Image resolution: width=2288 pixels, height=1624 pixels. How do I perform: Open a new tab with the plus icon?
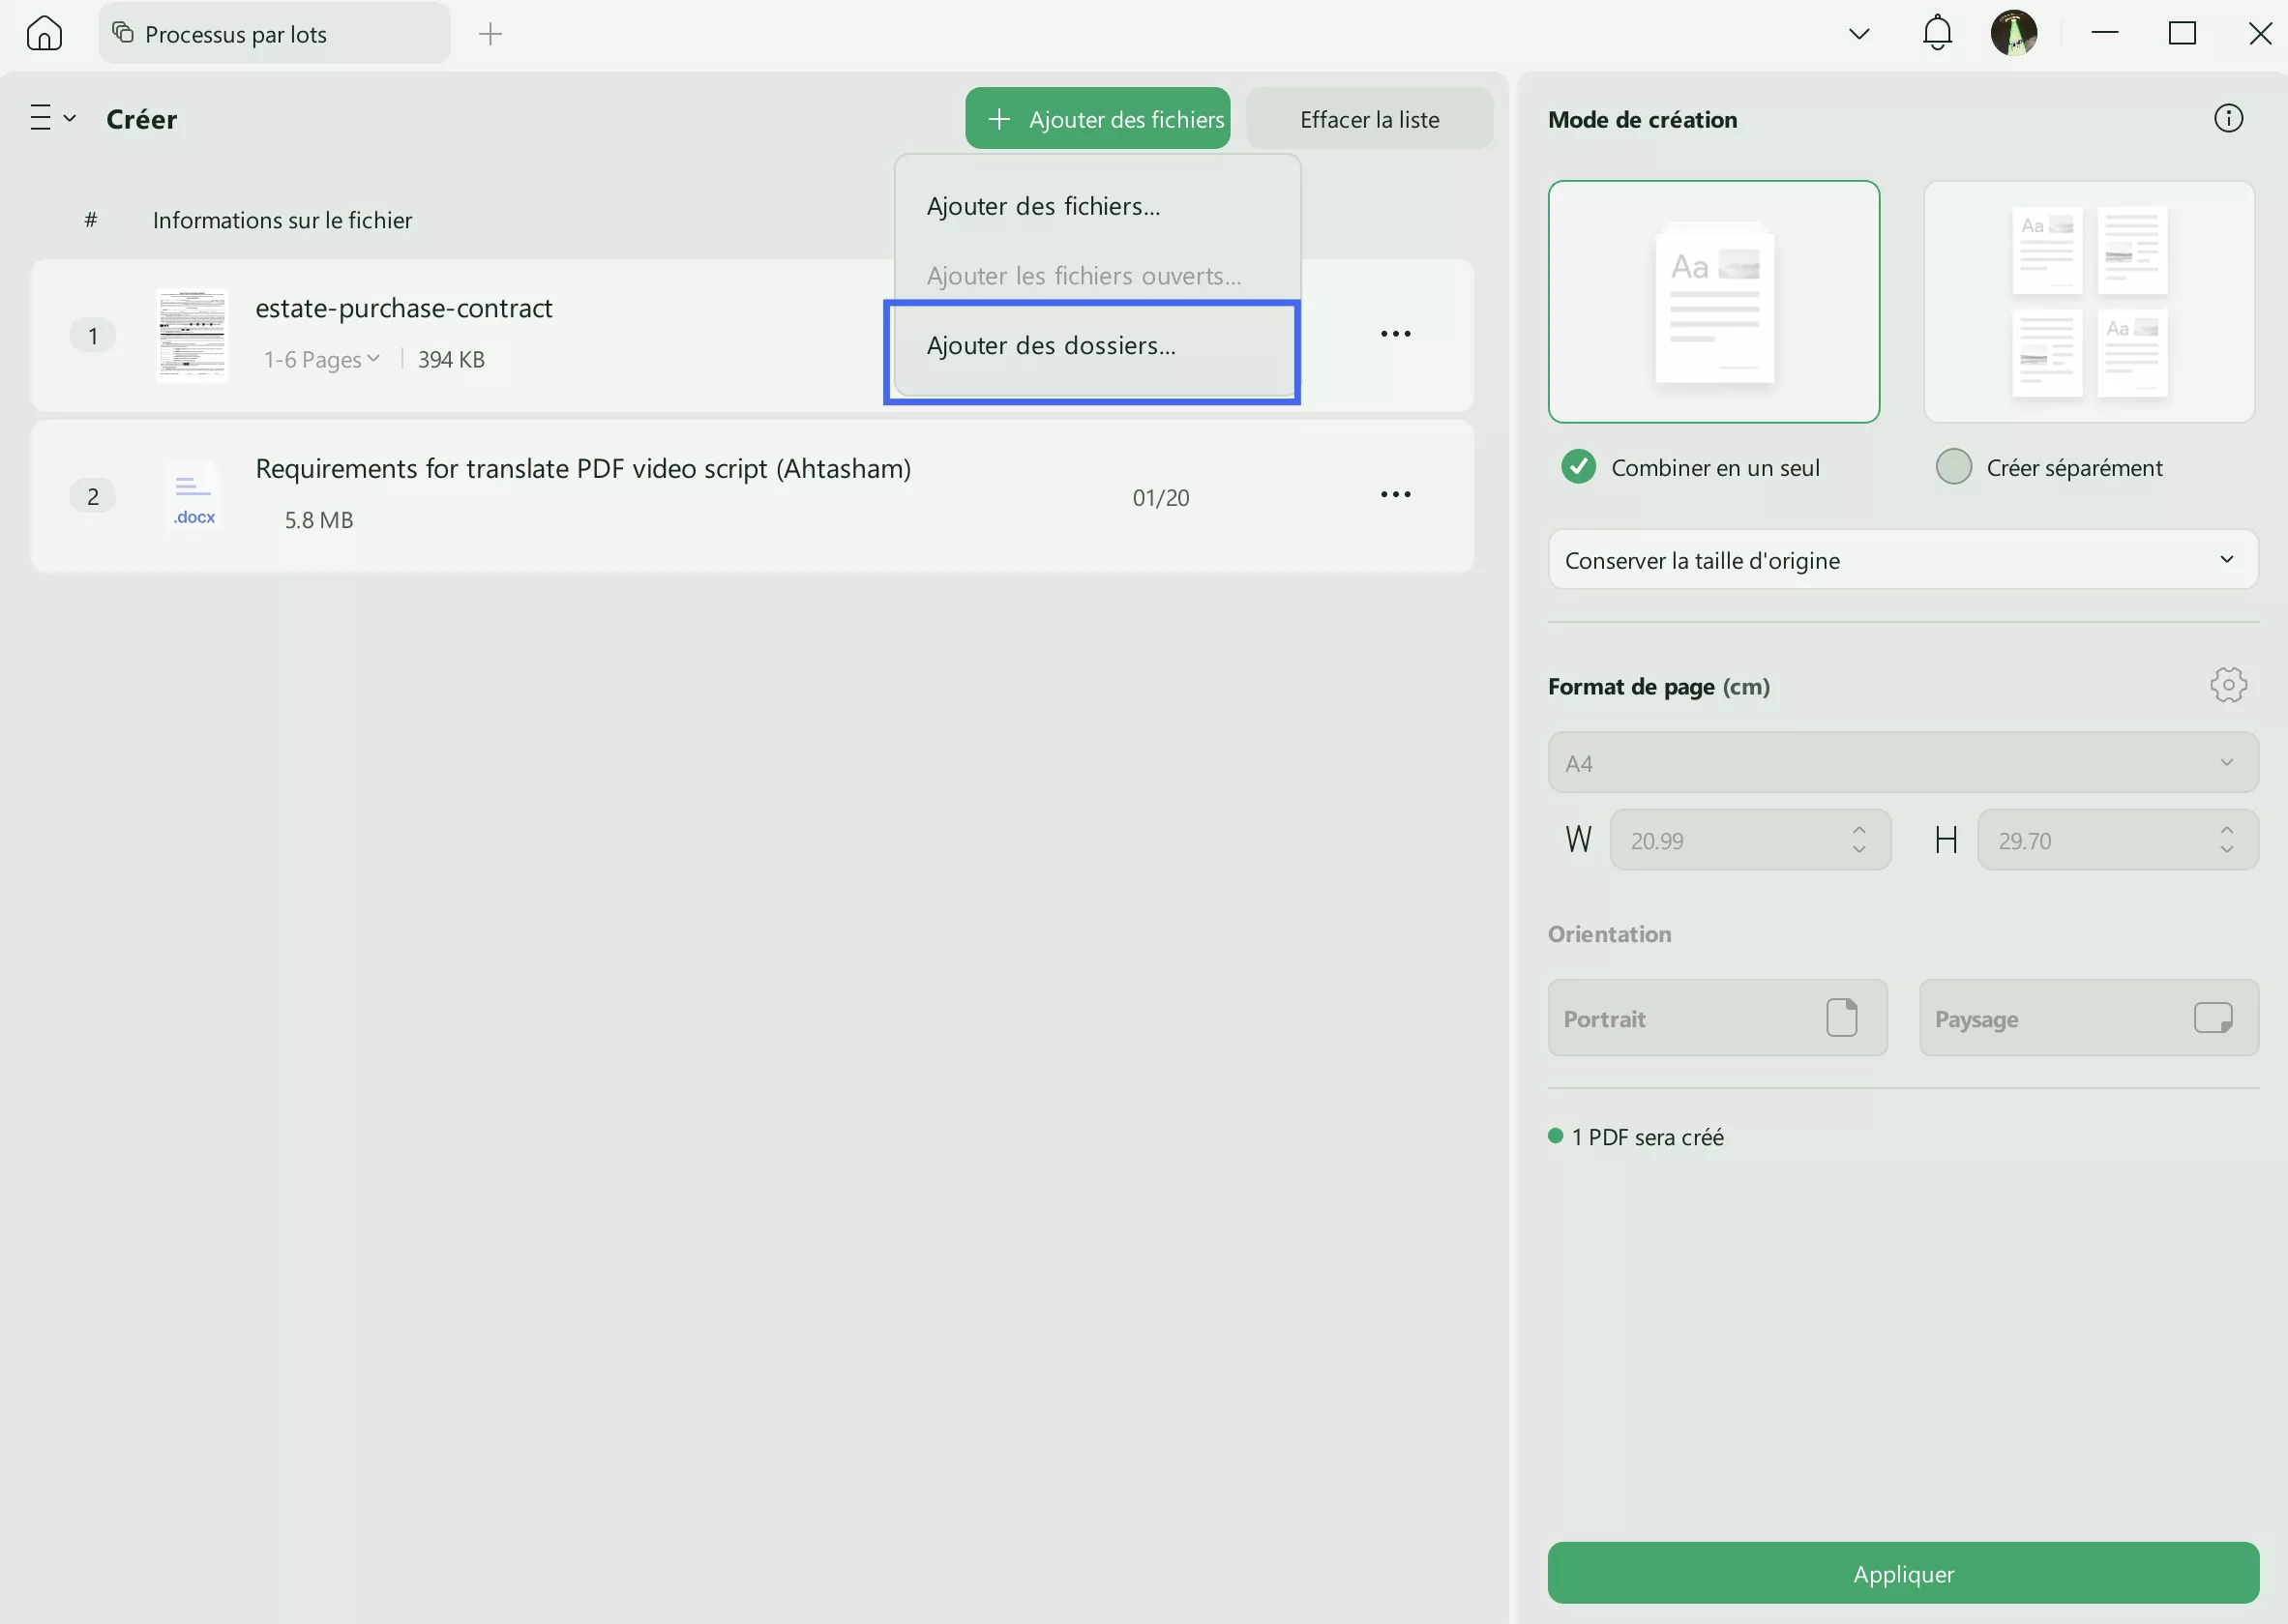(x=490, y=33)
